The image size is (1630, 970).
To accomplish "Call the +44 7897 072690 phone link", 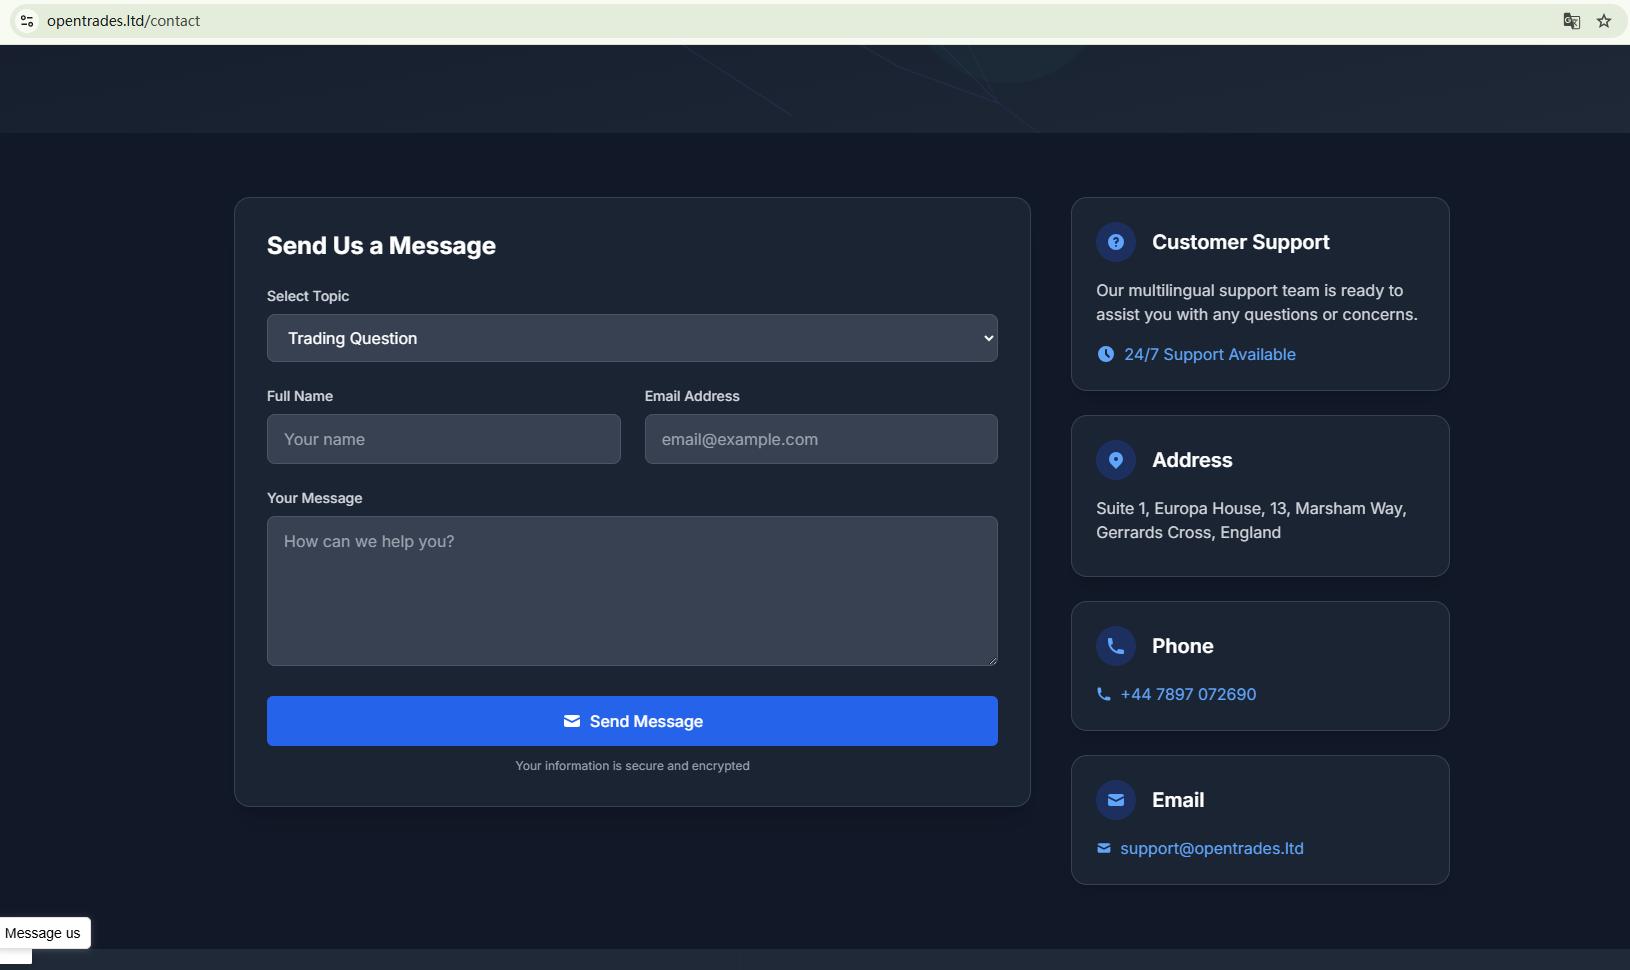I will point(1188,694).
